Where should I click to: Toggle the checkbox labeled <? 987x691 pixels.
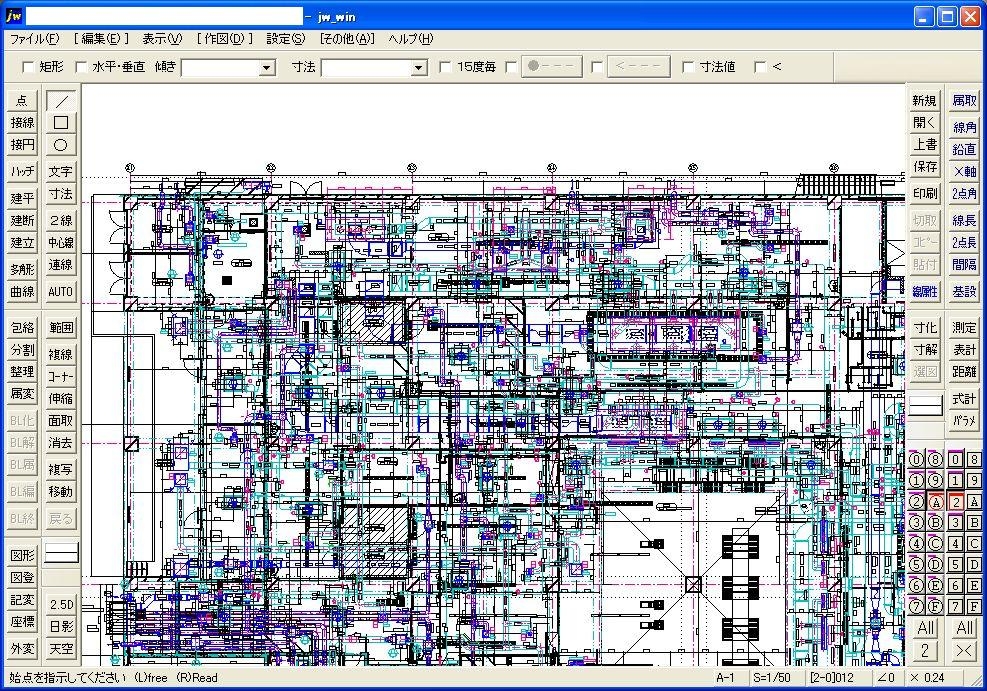pyautogui.click(x=760, y=67)
